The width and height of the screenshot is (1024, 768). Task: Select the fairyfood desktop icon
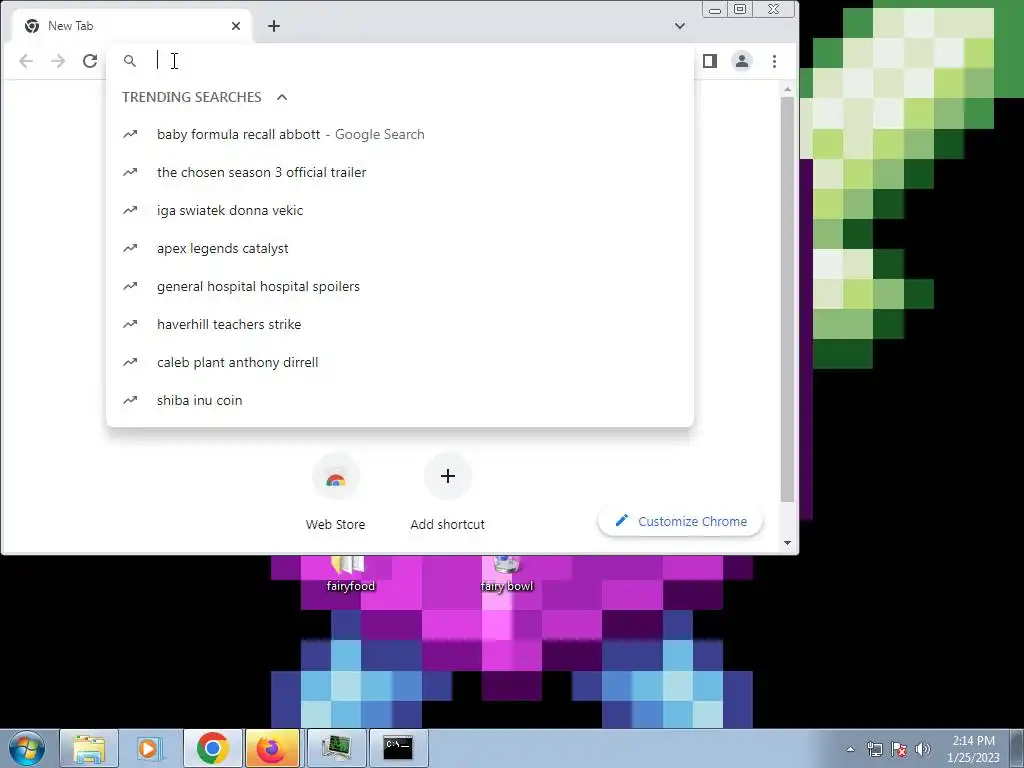(x=351, y=573)
